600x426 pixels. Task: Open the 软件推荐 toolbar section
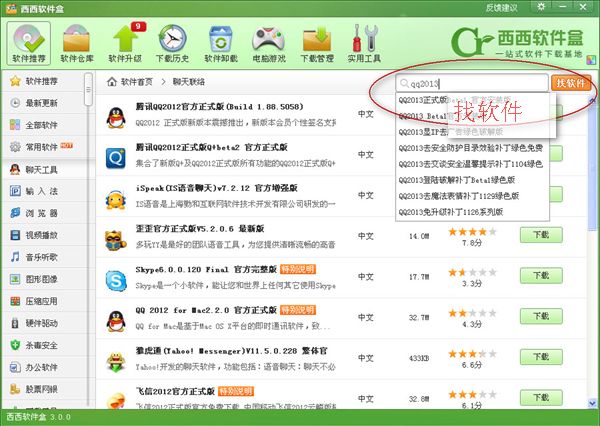[x=29, y=43]
